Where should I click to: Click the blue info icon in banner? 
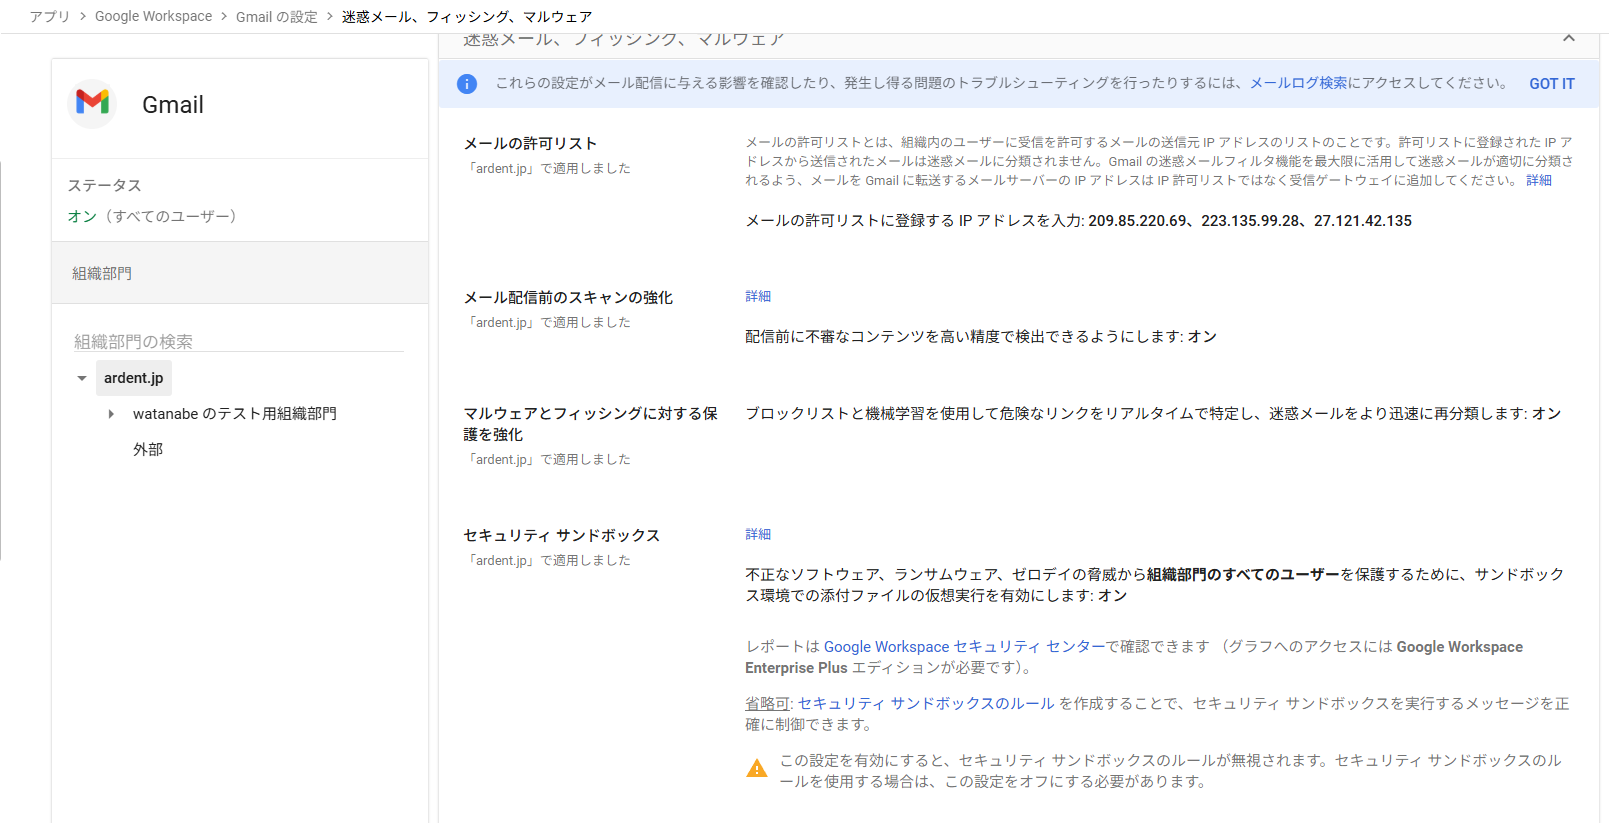tap(467, 84)
